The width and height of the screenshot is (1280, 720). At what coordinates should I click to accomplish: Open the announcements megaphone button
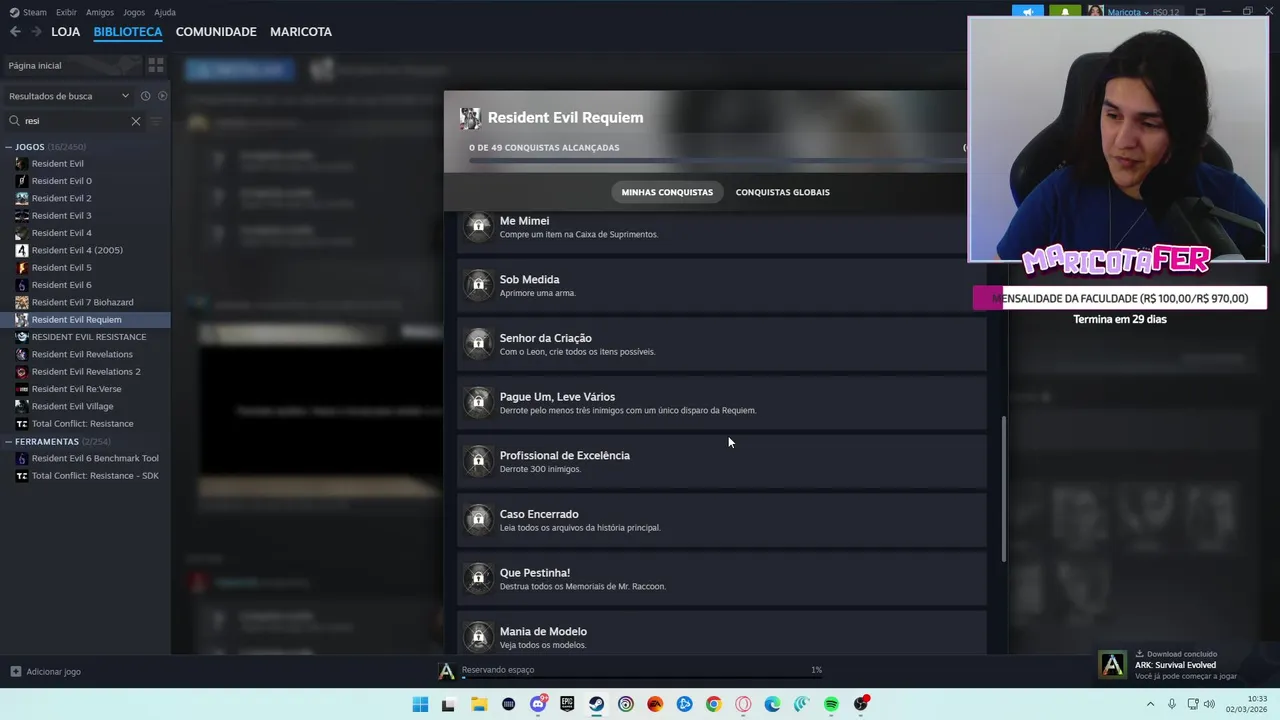click(x=1027, y=12)
